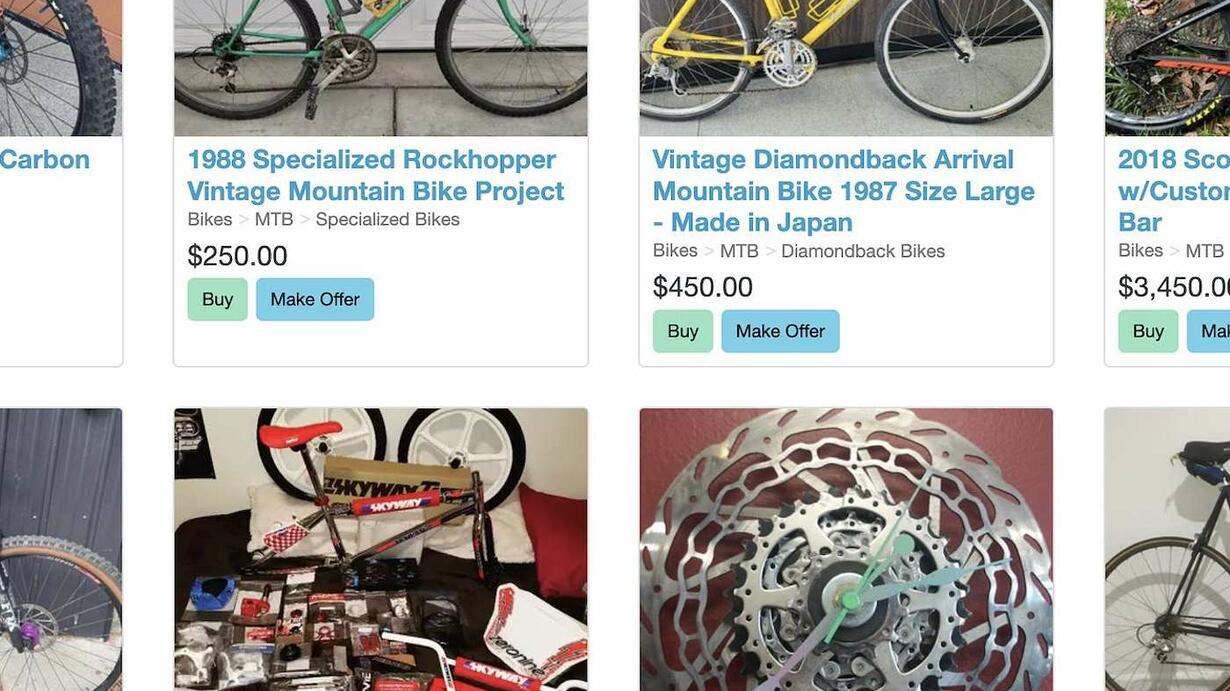Open the 1988 Specialized Rockhopper listing title
The height and width of the screenshot is (691, 1230).
(x=376, y=175)
